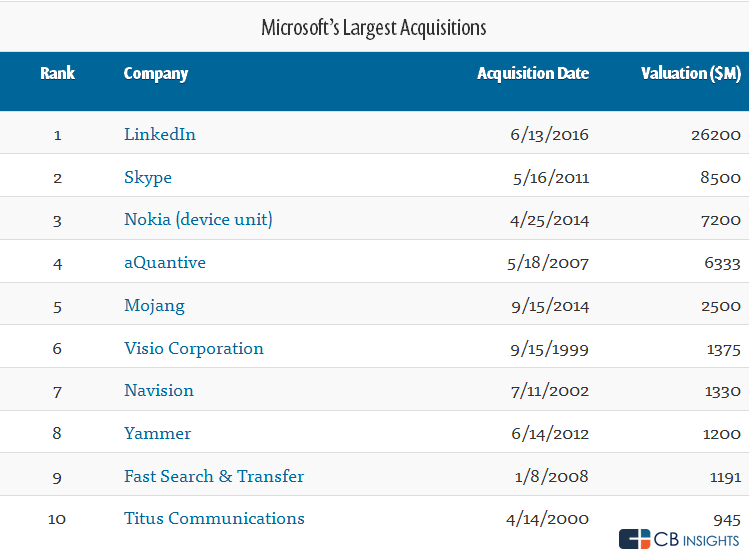Select the Visio Corporation link

point(194,348)
